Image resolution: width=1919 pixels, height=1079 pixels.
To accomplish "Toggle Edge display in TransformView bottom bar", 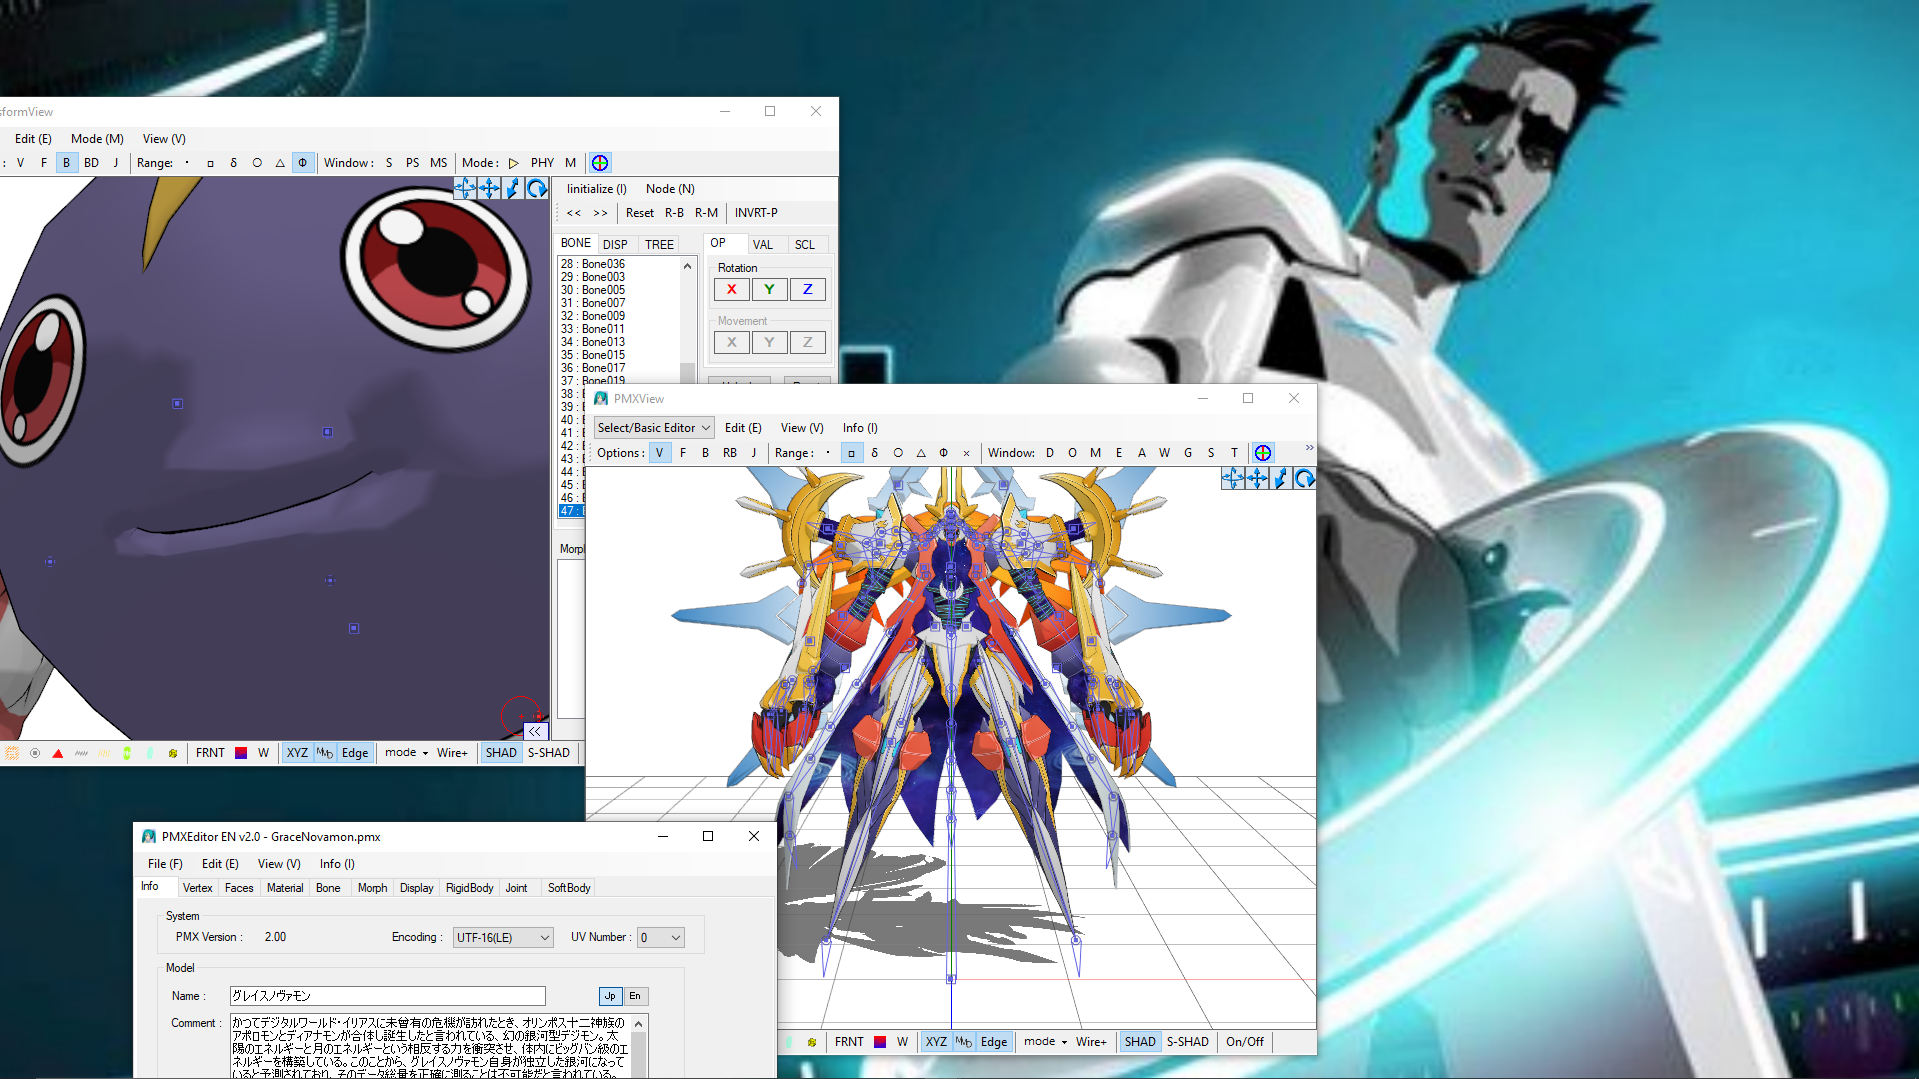I will pos(355,753).
